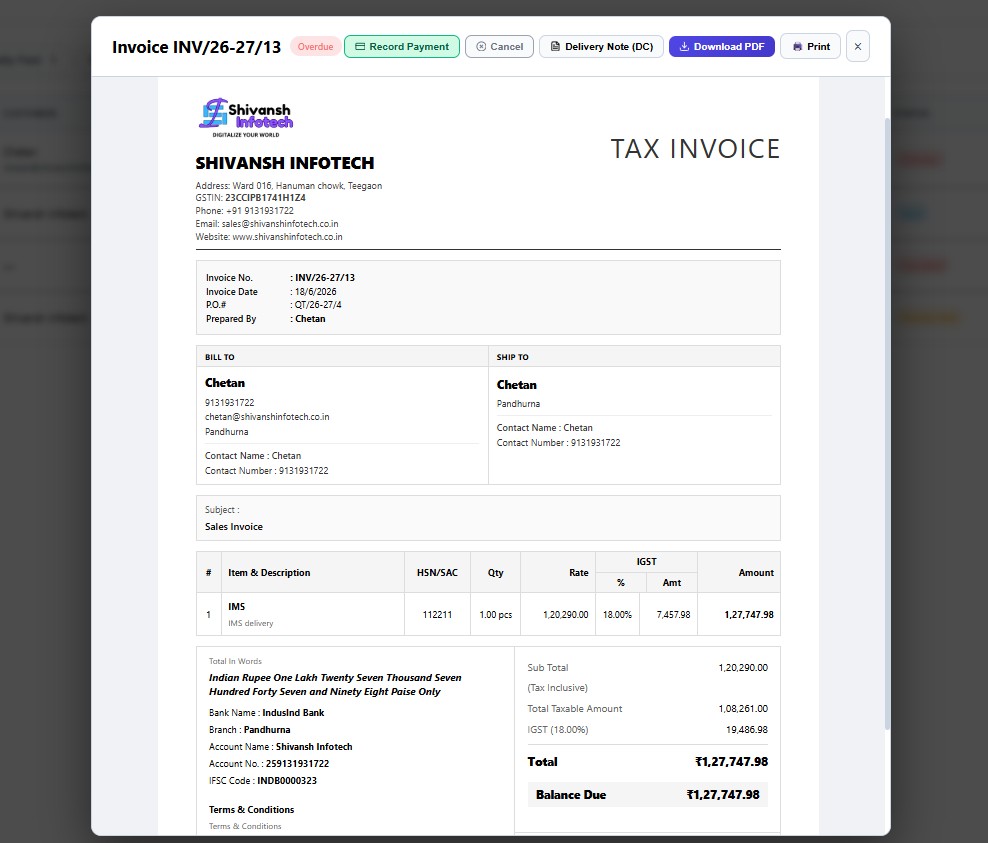Click chetan@shivanshinfotech.co.in in Bill To

tap(267, 417)
